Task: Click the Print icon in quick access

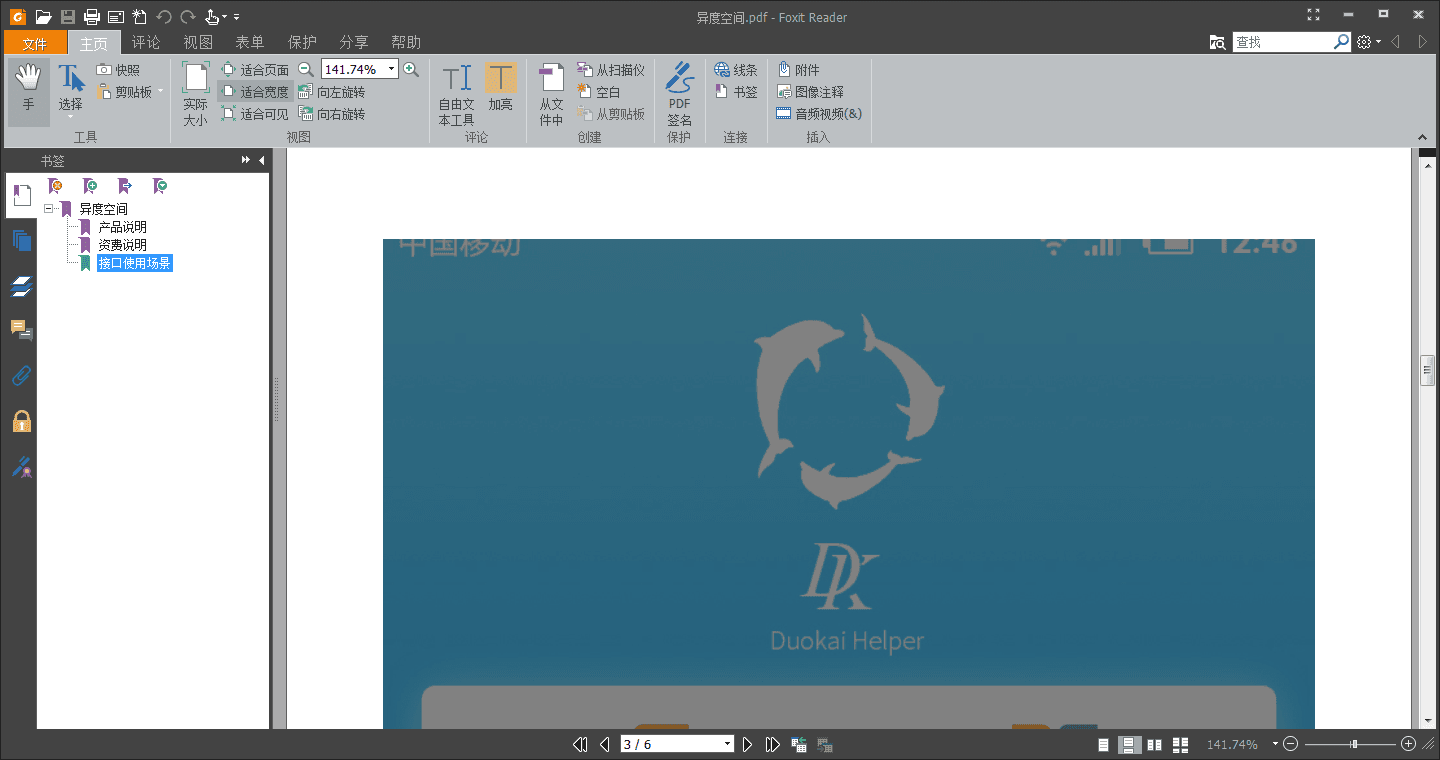Action: pyautogui.click(x=91, y=16)
